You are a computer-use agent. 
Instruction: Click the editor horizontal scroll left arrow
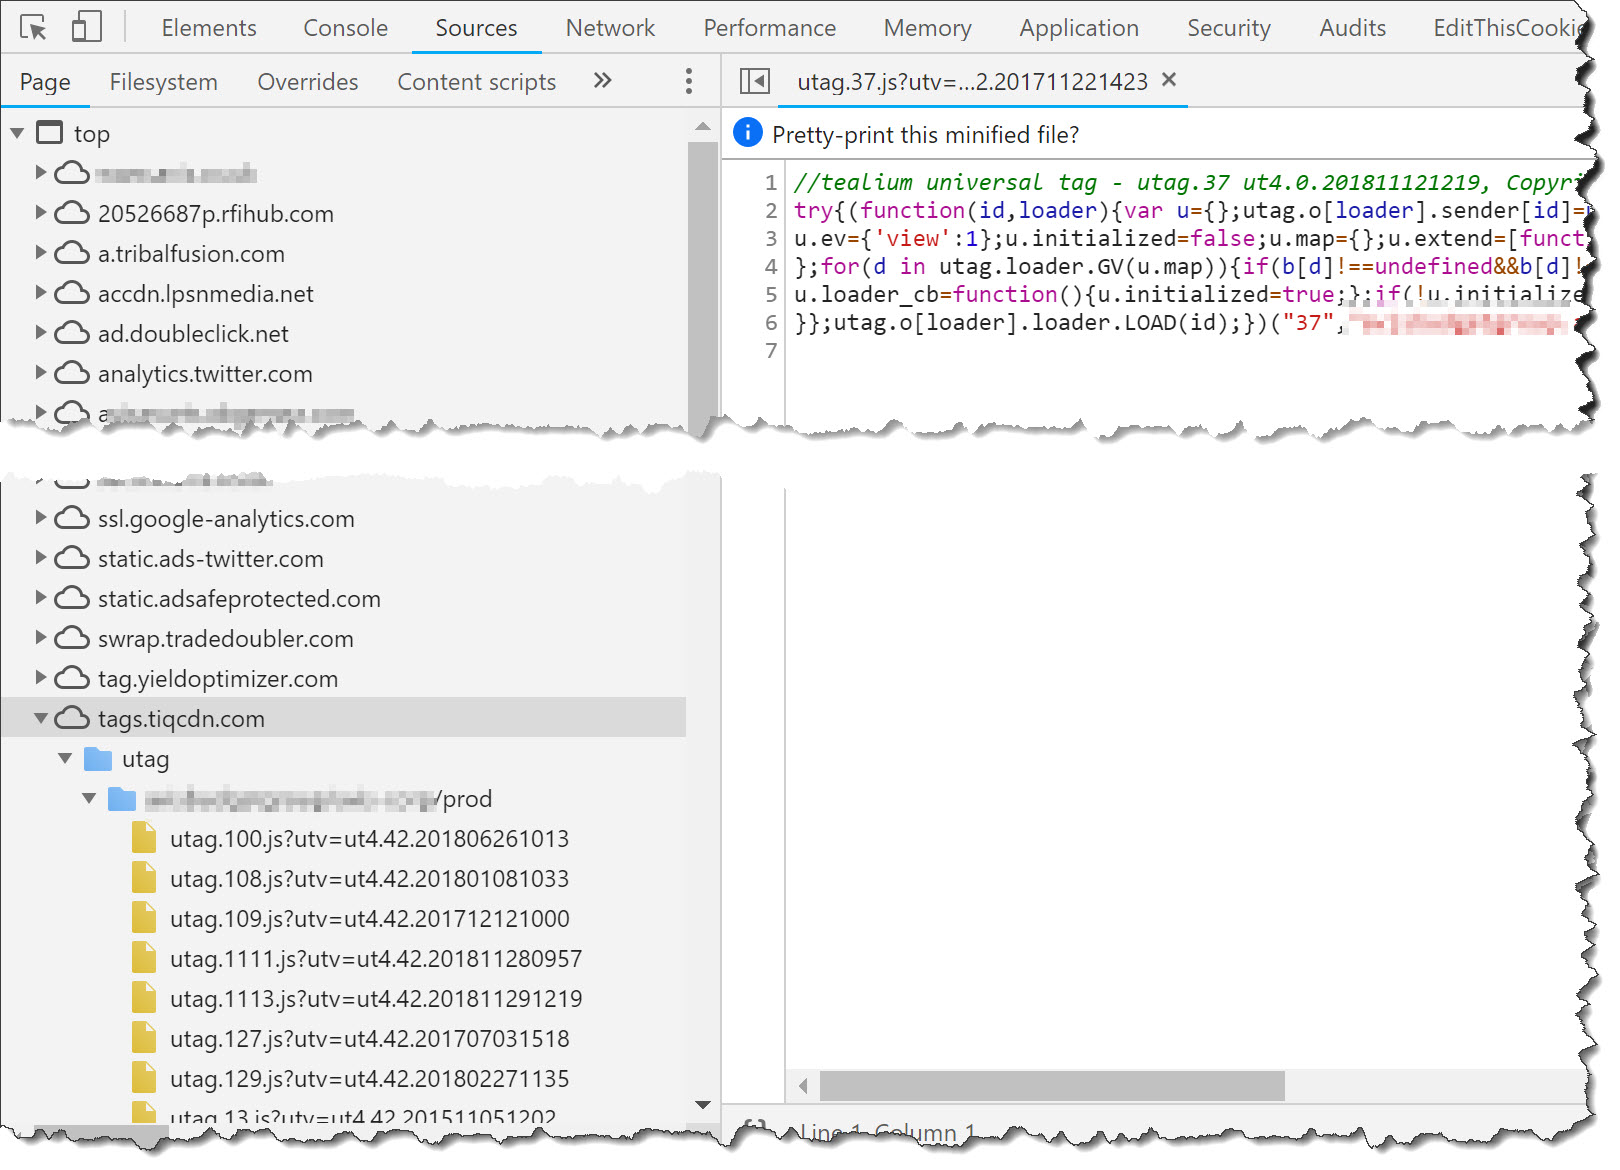tap(803, 1085)
